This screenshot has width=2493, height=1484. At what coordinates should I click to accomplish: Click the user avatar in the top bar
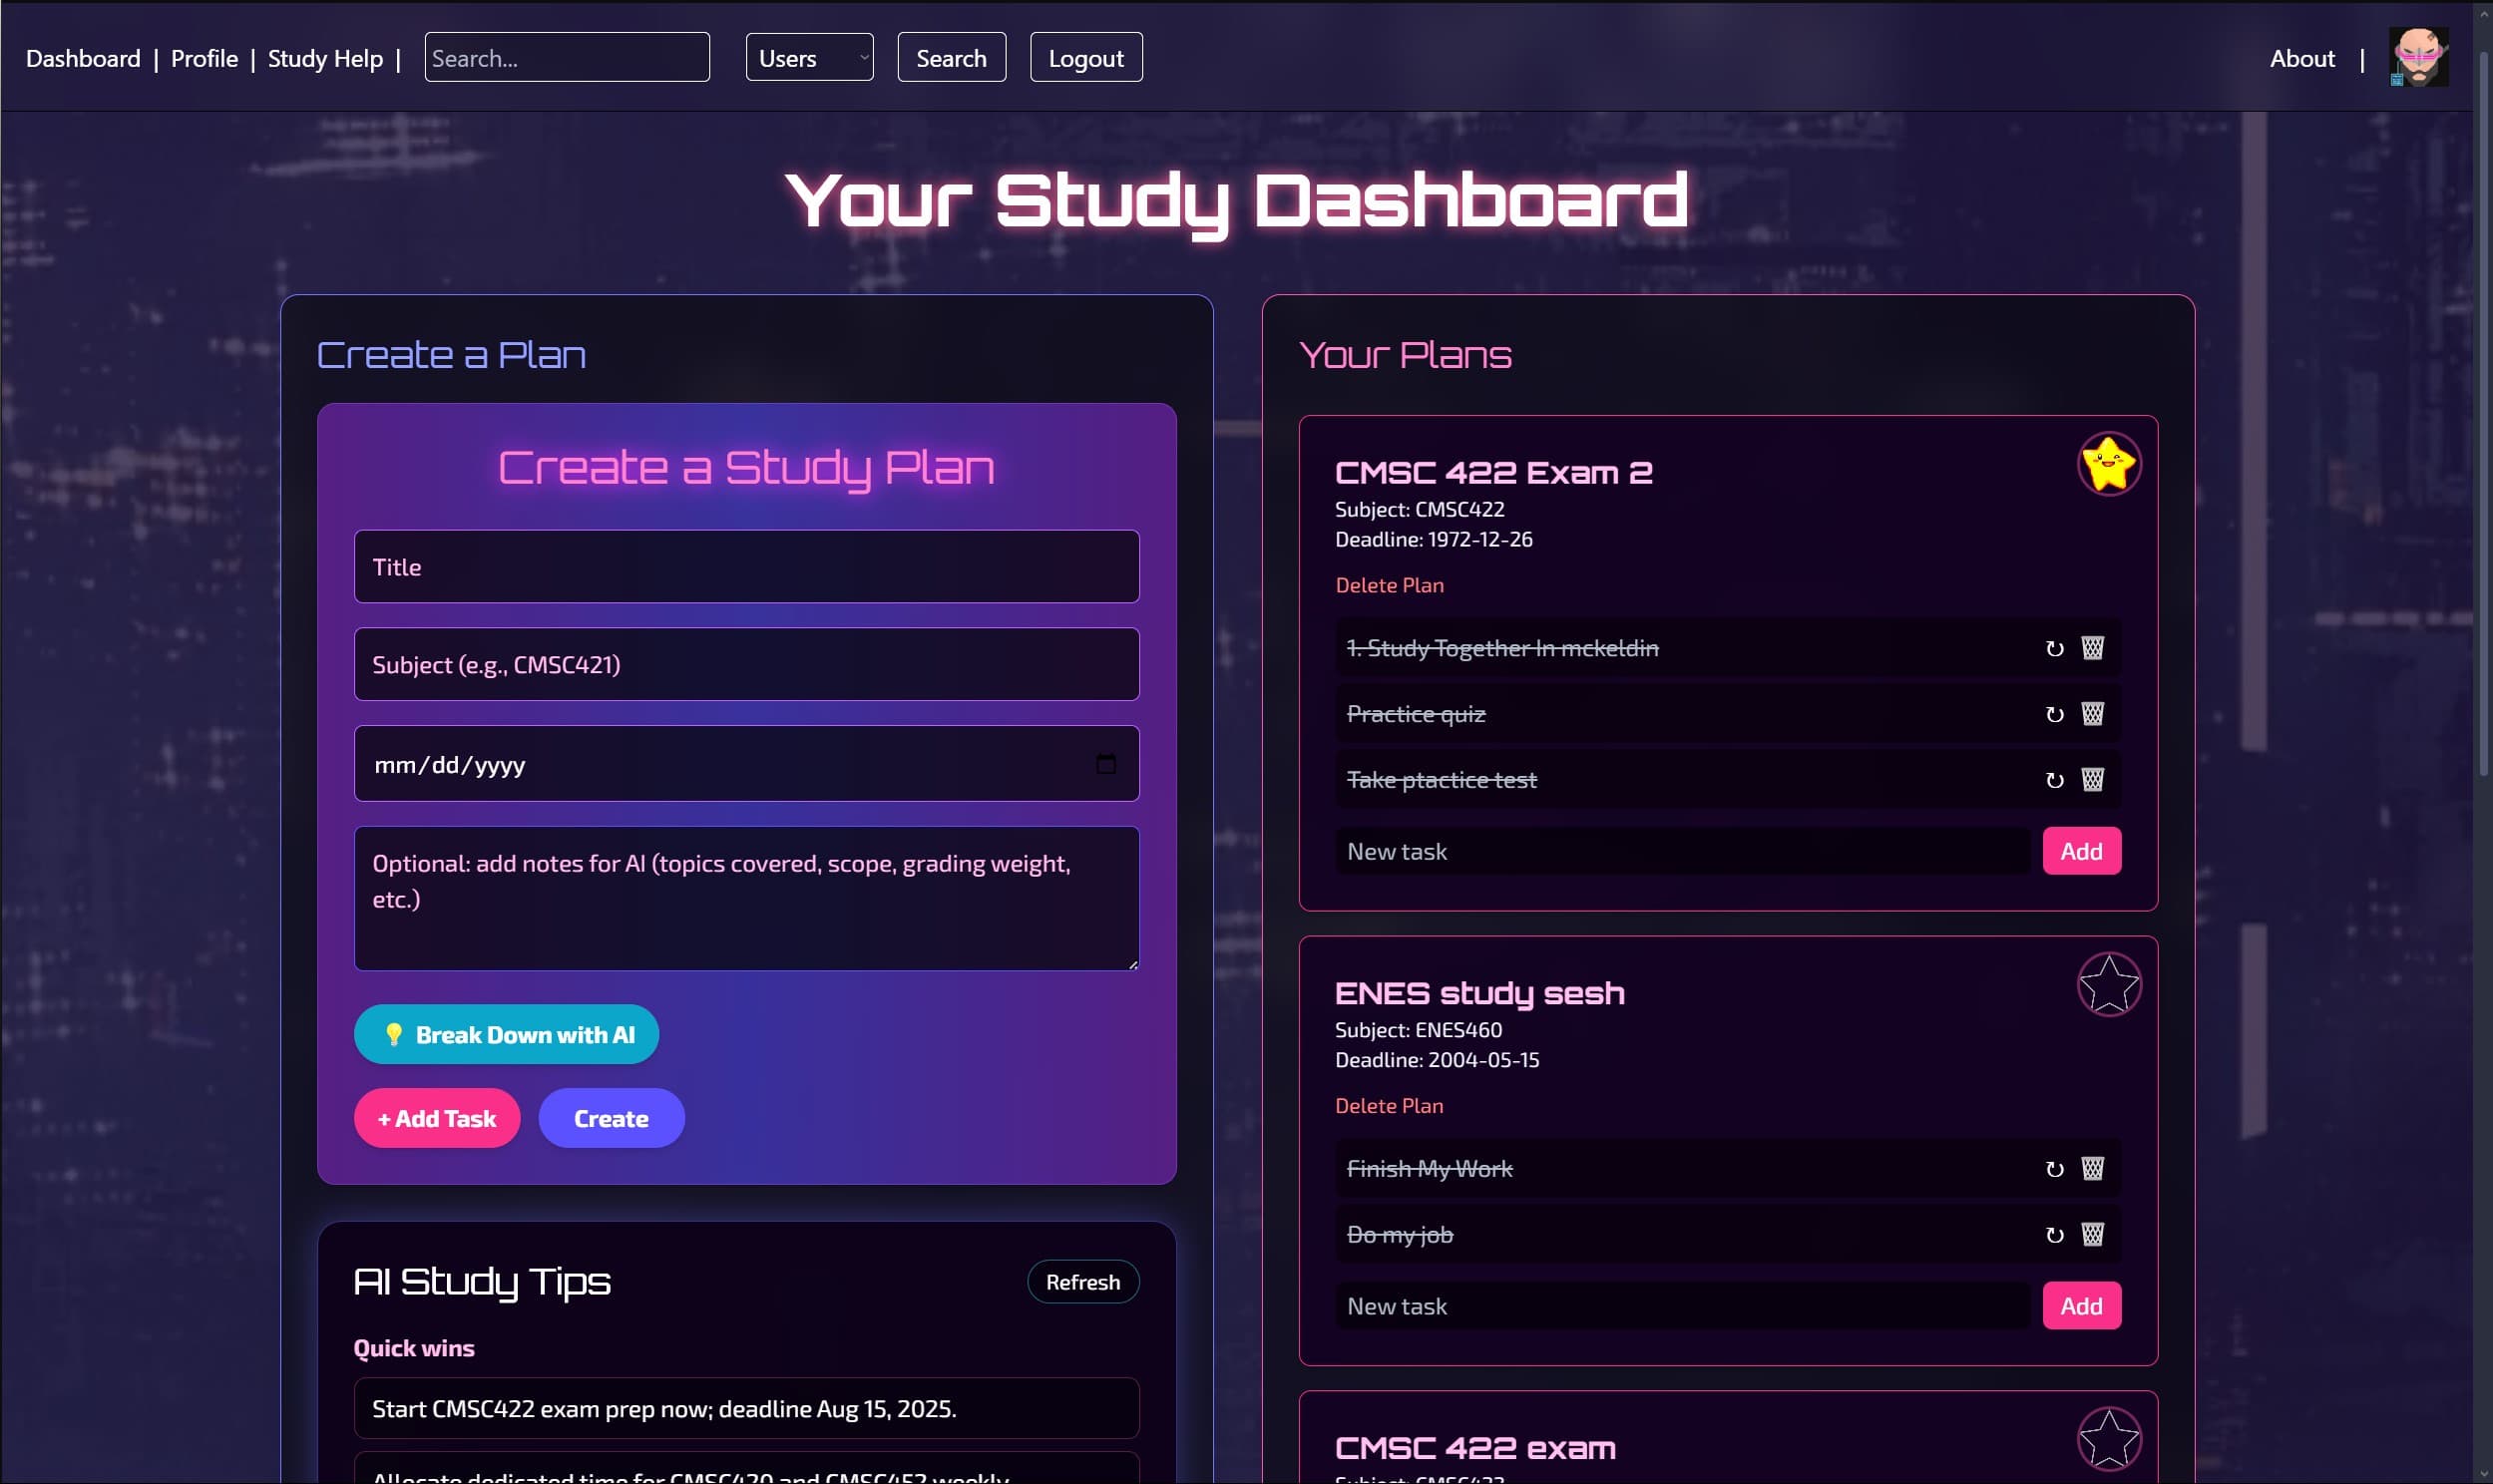click(x=2419, y=57)
